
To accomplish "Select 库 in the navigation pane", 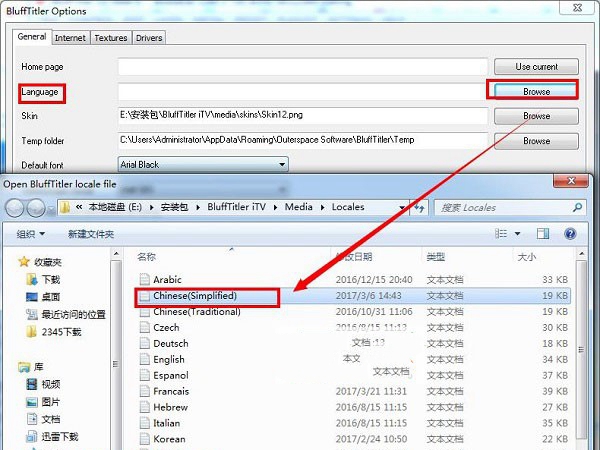I will coord(31,367).
